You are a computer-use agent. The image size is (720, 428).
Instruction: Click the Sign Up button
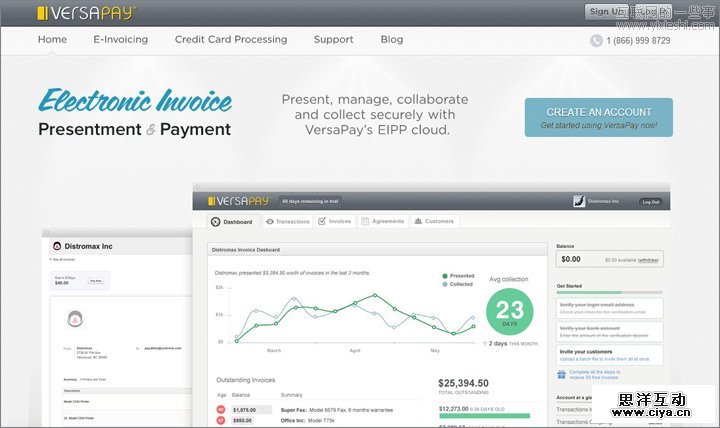606,11
